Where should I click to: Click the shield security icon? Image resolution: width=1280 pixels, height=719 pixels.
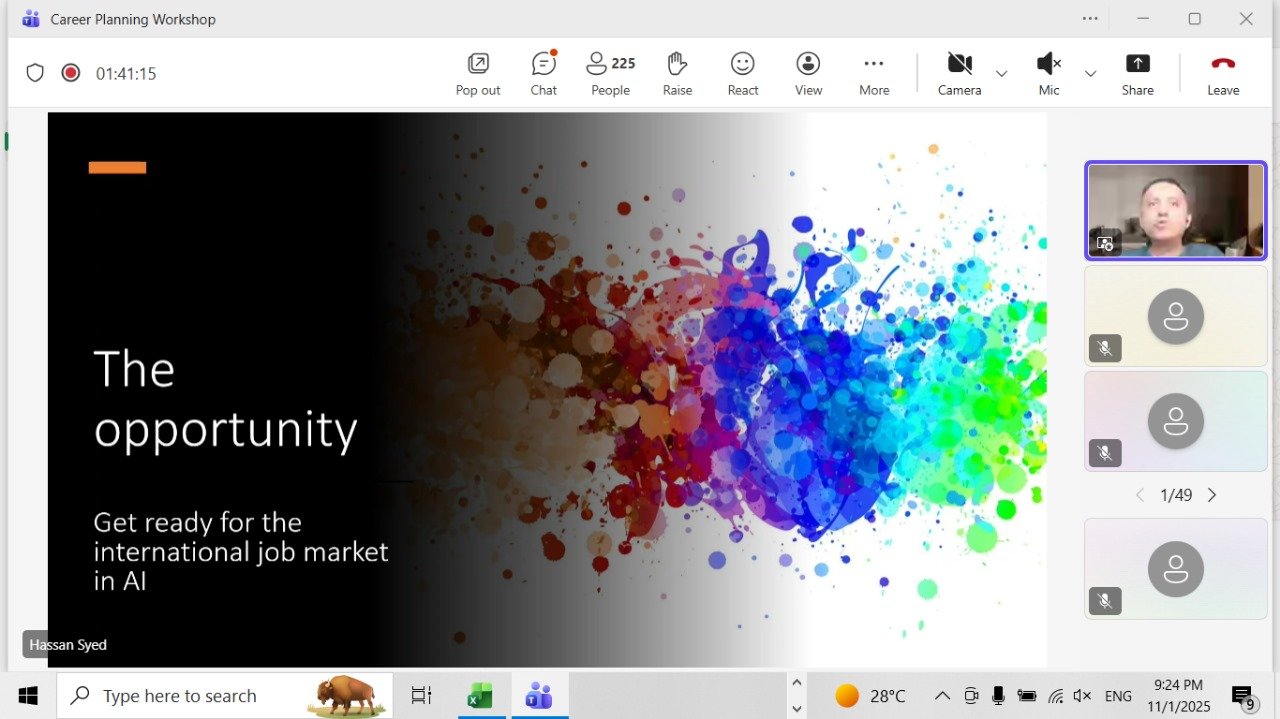tap(35, 73)
